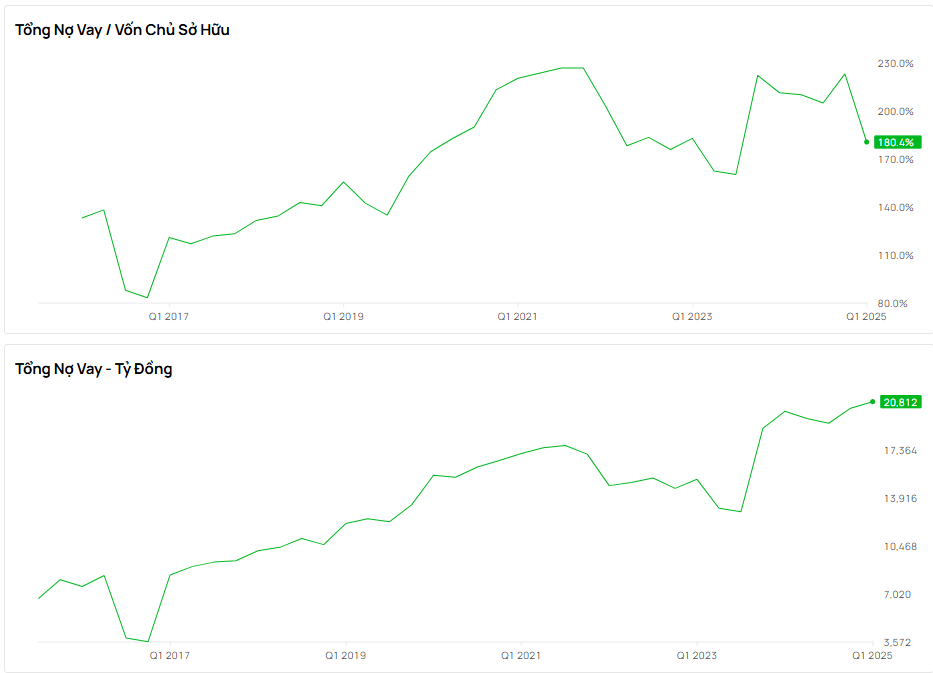Click the 17,364 y-axis label
This screenshot has width=933, height=673.
900,451
